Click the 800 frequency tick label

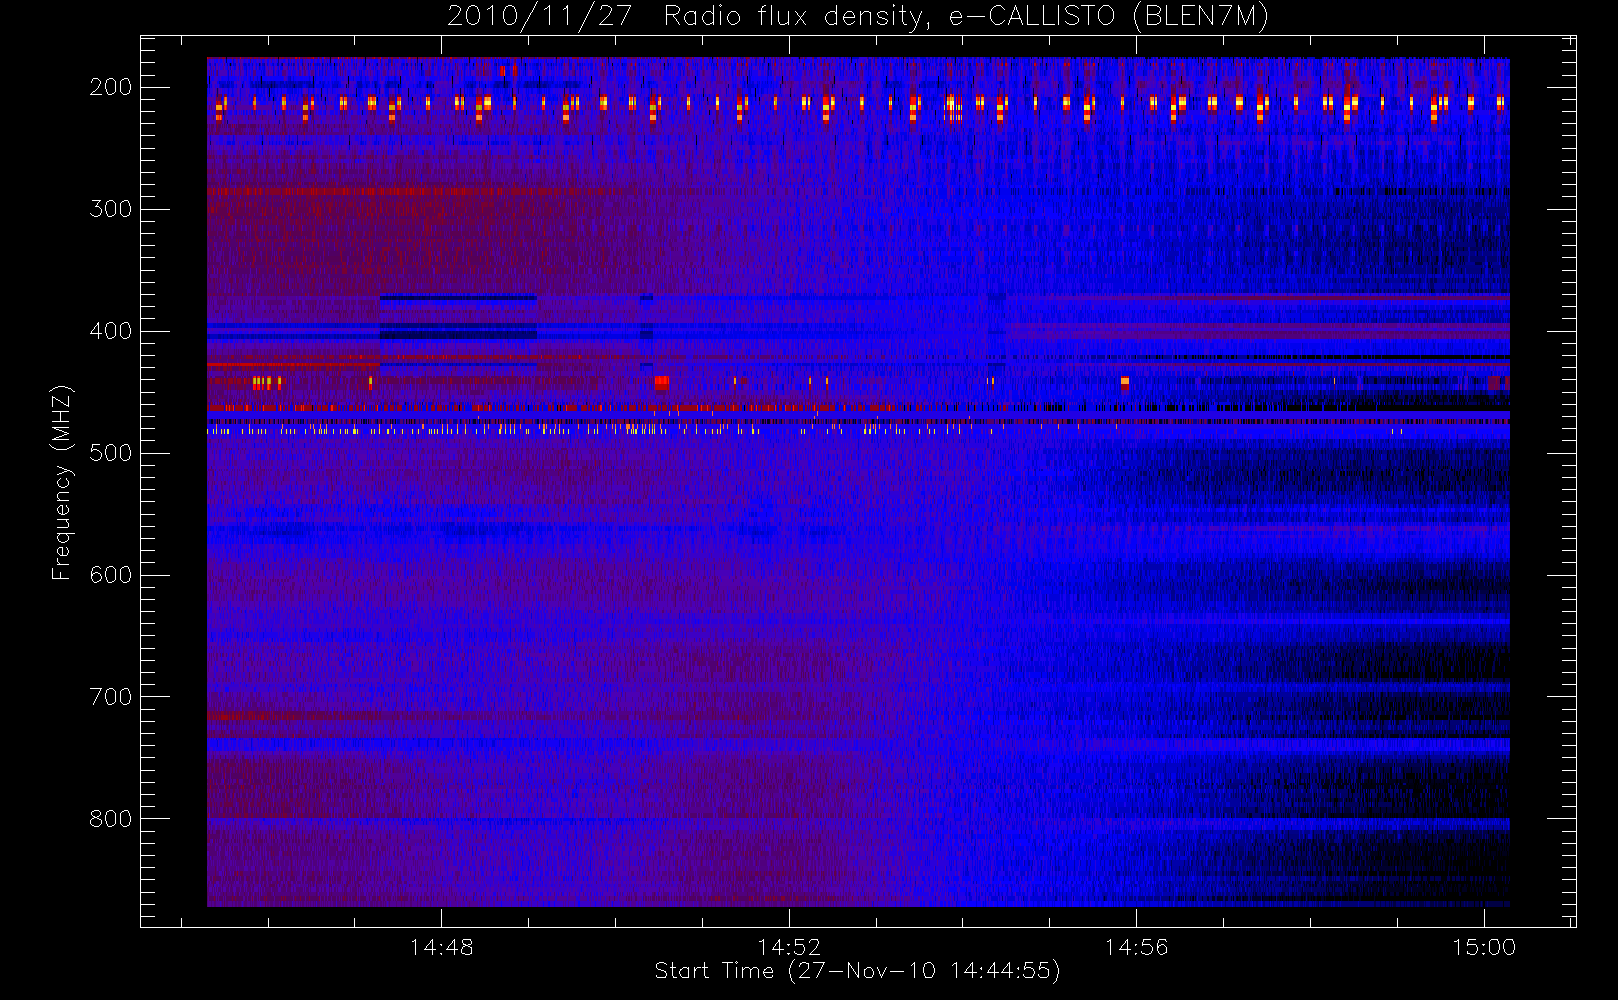[110, 819]
